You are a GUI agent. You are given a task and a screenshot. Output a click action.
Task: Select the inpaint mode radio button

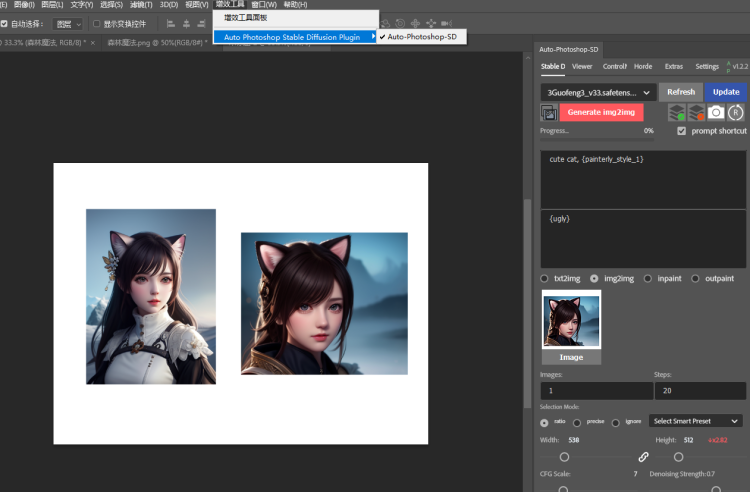648,278
